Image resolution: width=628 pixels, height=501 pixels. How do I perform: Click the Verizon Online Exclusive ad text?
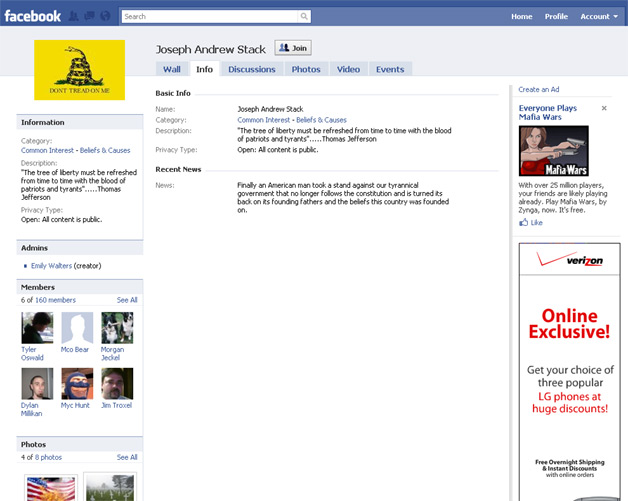(569, 324)
